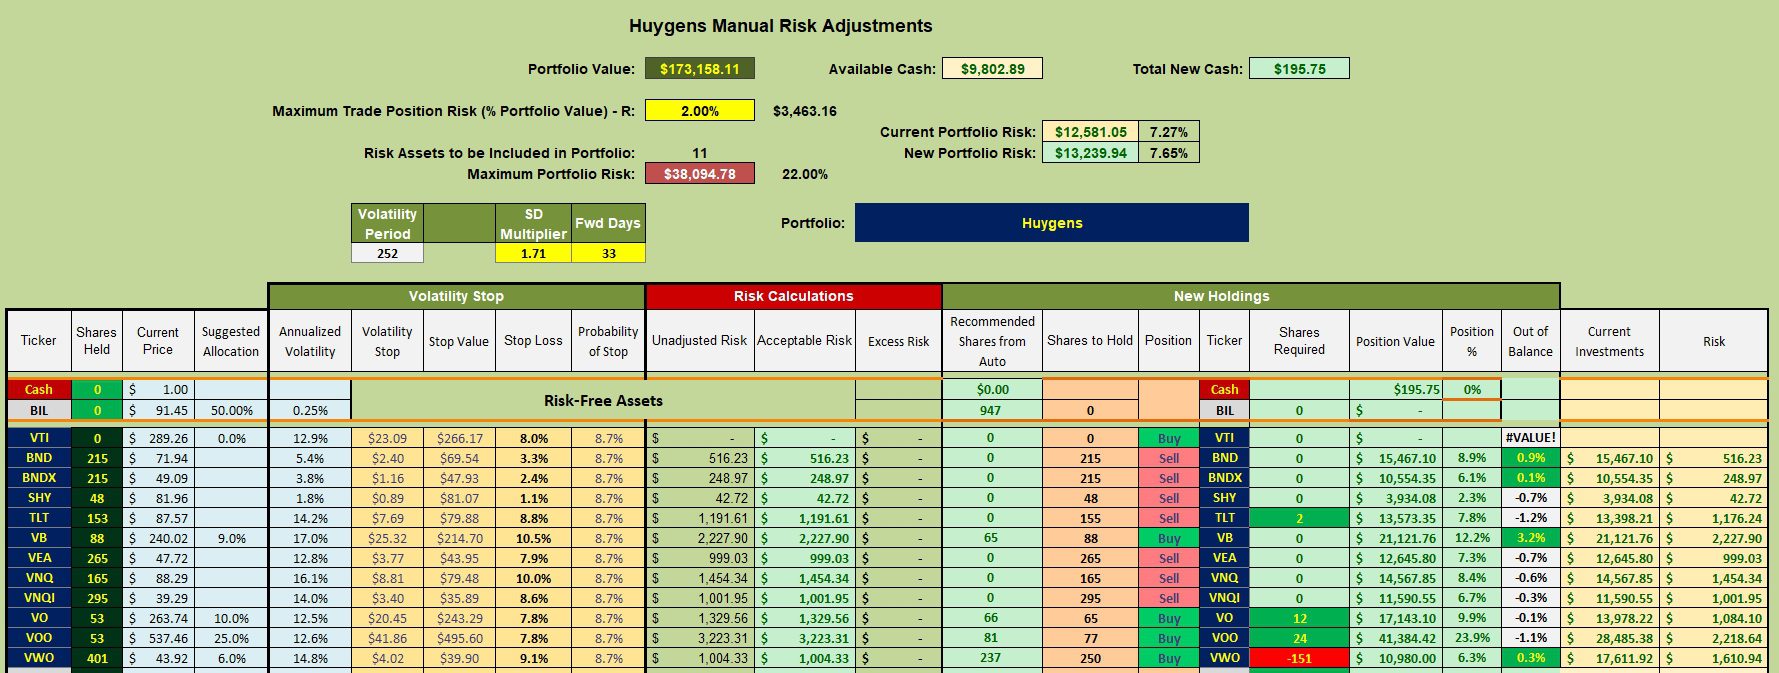This screenshot has width=1779, height=673.
Task: Click VNQI shares held 295
Action: [97, 598]
